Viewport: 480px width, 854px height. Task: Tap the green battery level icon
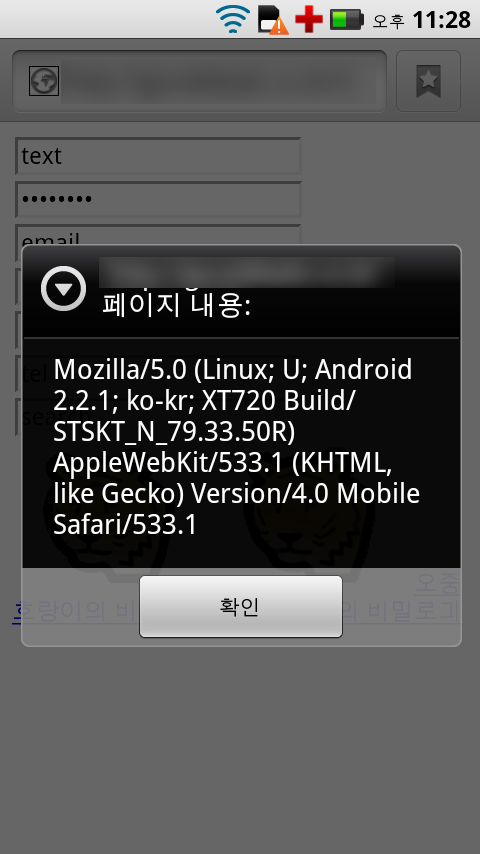pos(347,20)
